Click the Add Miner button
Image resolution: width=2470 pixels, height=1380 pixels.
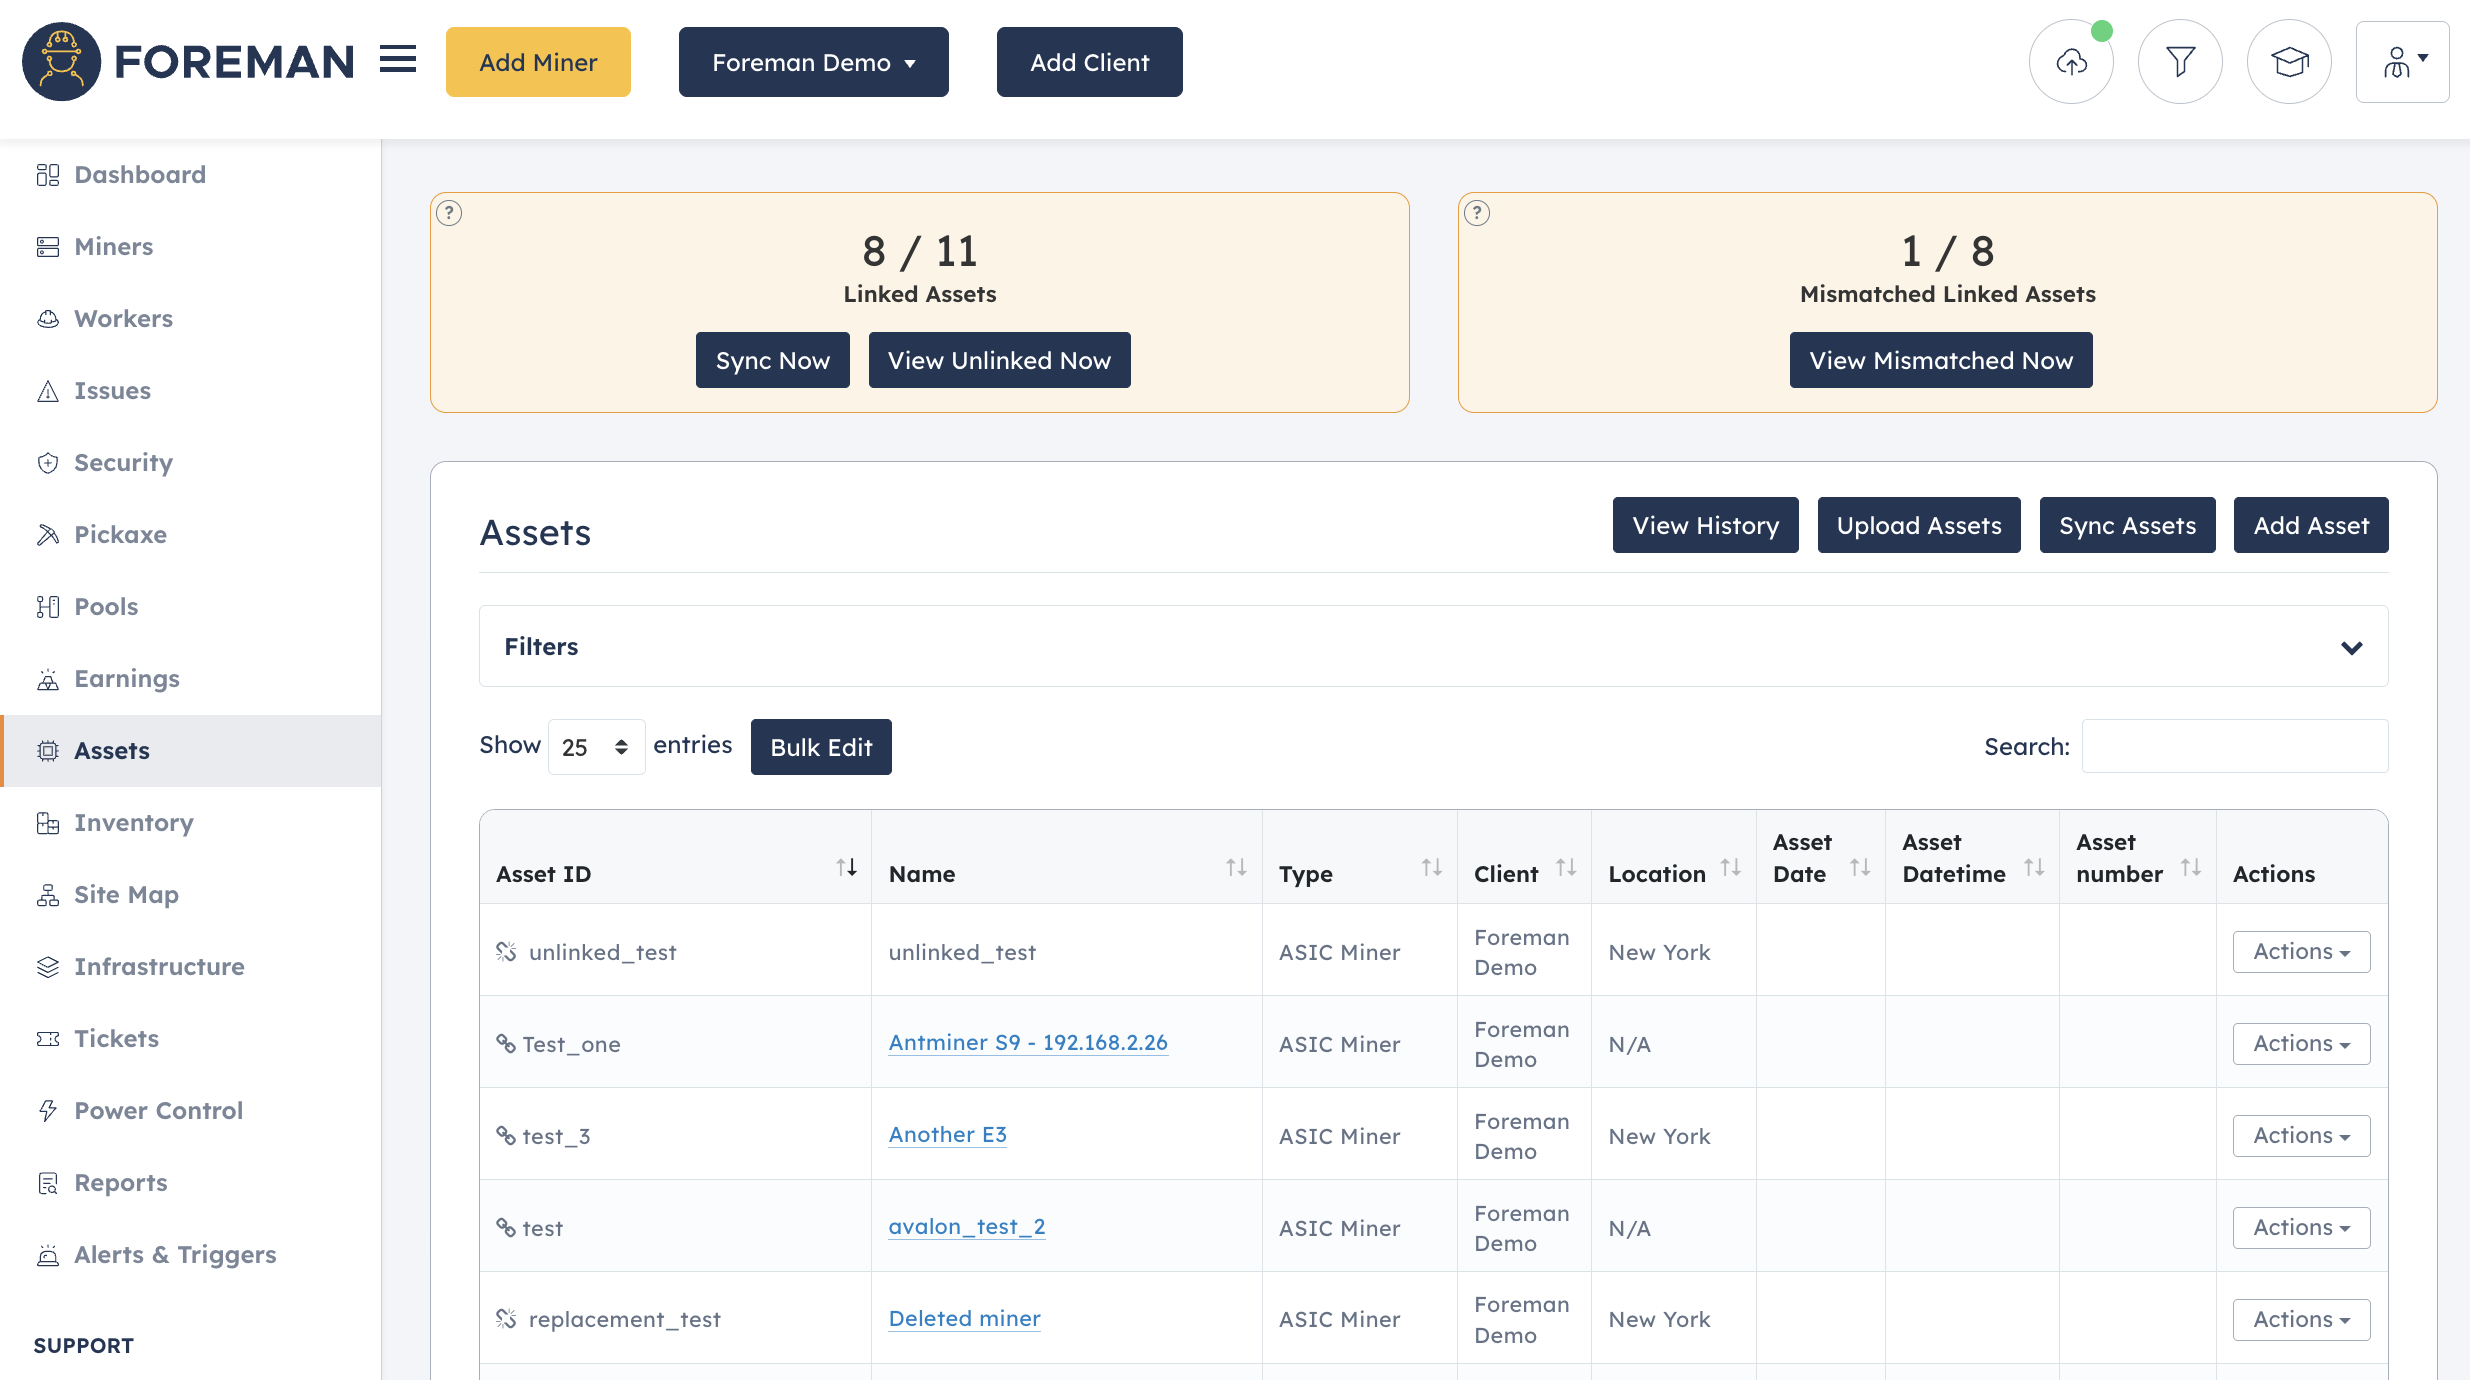pos(538,62)
